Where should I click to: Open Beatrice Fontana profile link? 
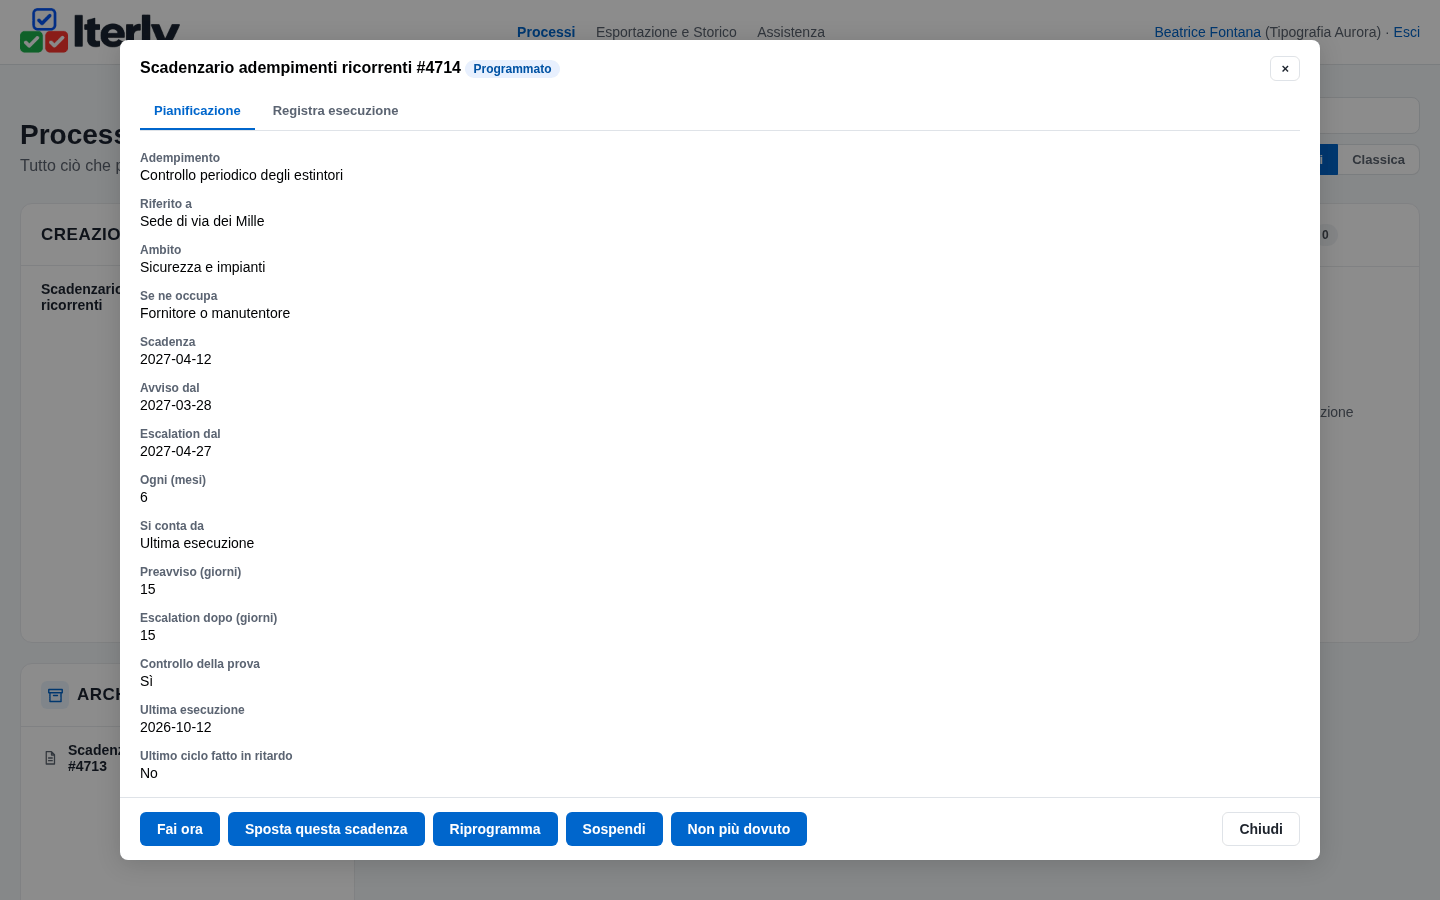[x=1207, y=32]
